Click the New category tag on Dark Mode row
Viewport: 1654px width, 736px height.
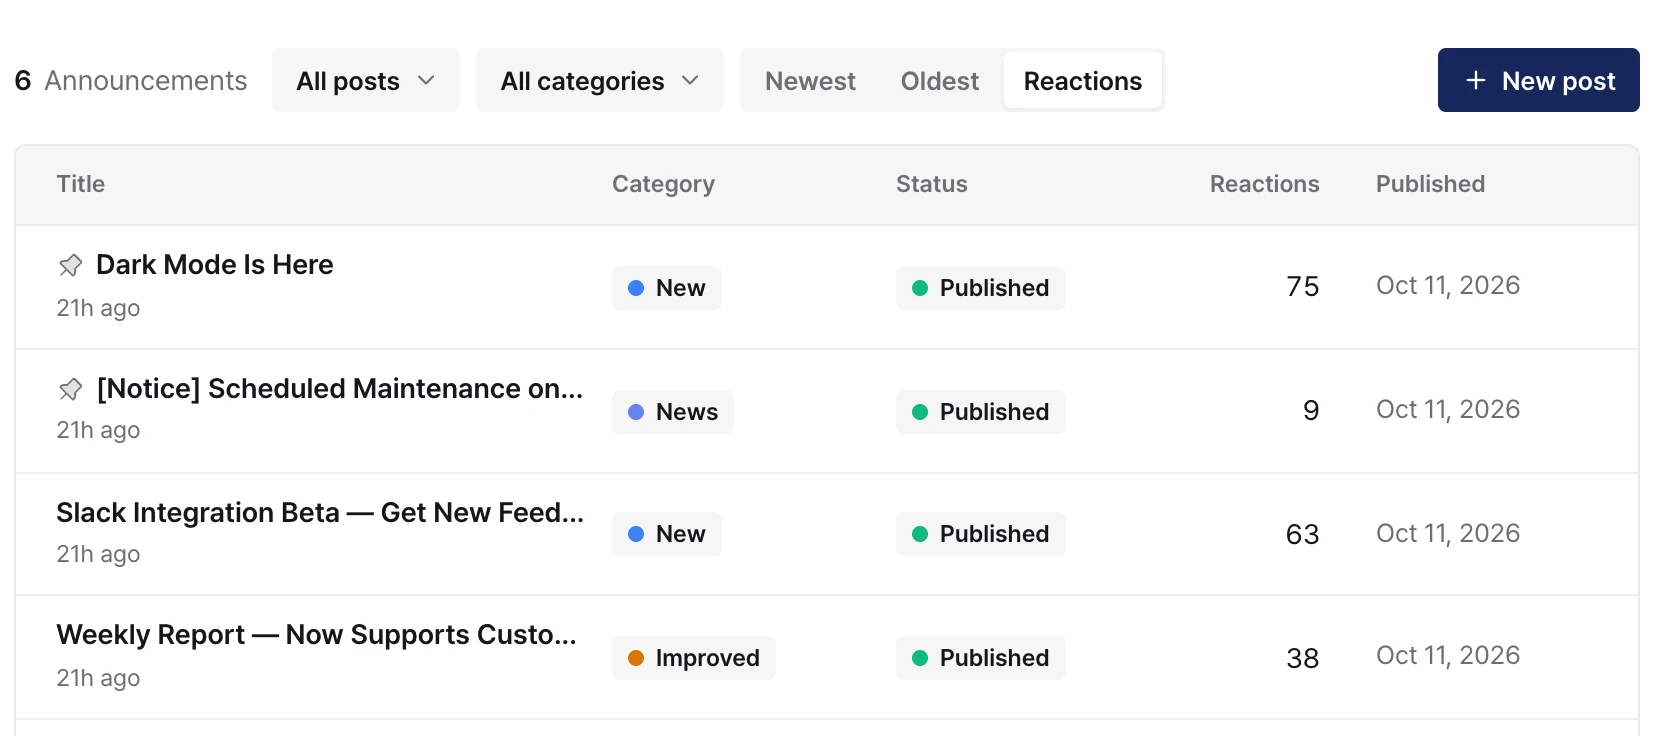point(667,288)
